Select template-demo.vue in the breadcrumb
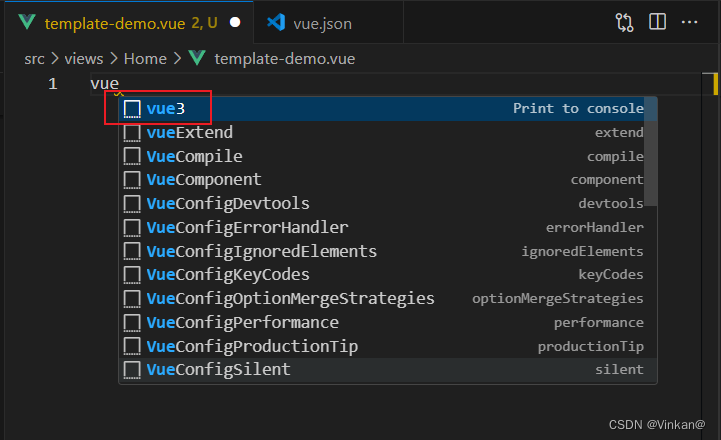This screenshot has height=440, width=721. [x=285, y=59]
